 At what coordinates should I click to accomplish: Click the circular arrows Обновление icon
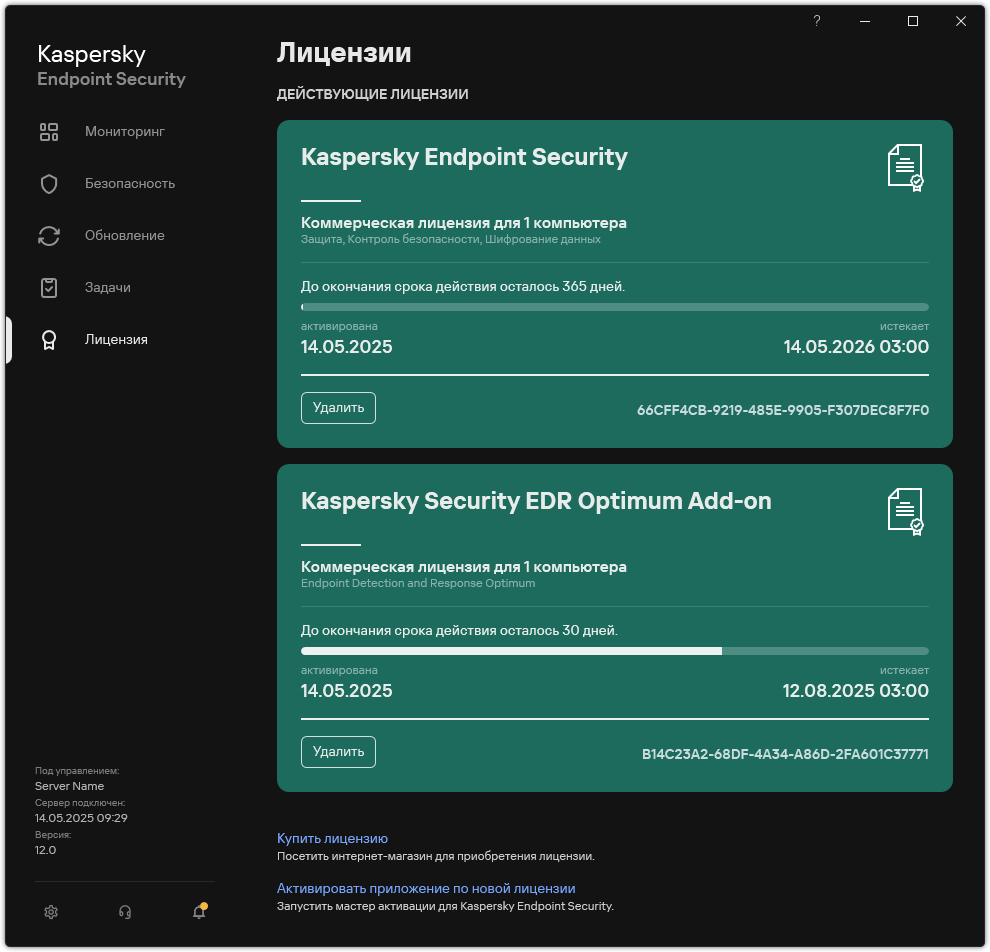(x=49, y=236)
